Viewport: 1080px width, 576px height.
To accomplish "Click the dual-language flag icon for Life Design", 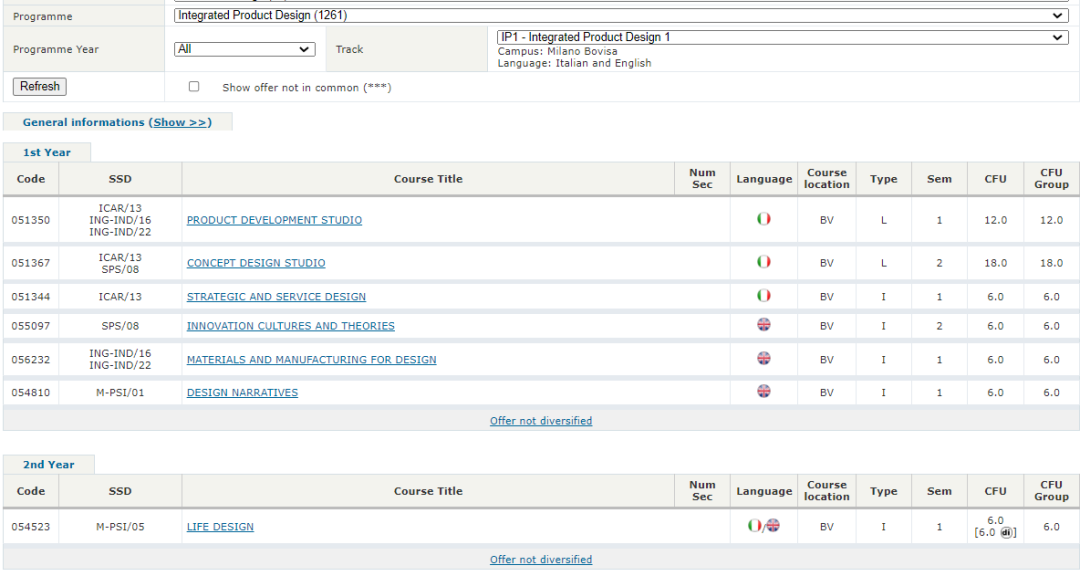I will 763,526.
